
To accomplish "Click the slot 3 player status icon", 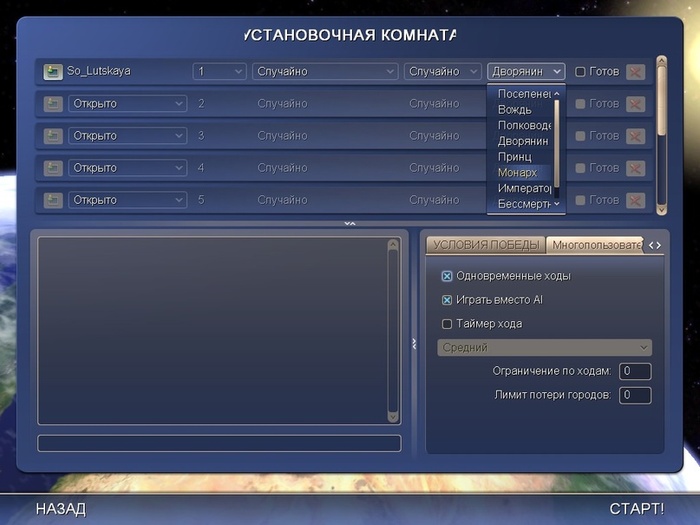I will point(53,136).
